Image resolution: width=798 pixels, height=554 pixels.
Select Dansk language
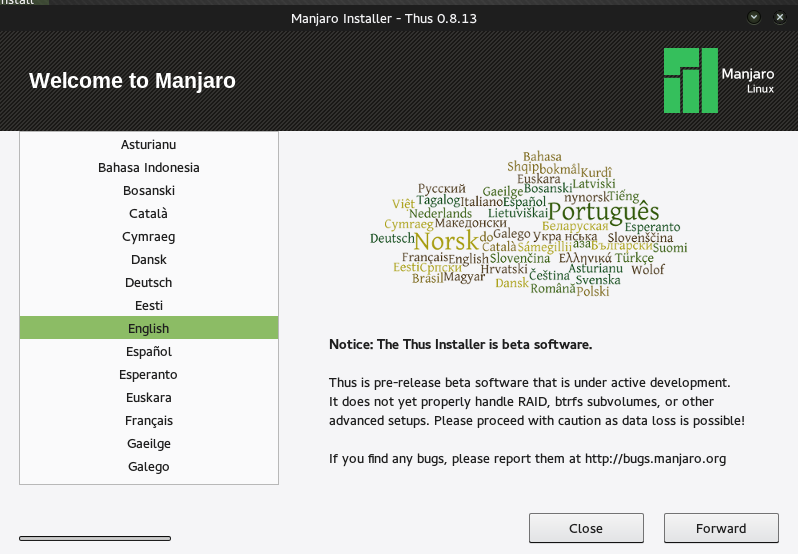pyautogui.click(x=149, y=259)
